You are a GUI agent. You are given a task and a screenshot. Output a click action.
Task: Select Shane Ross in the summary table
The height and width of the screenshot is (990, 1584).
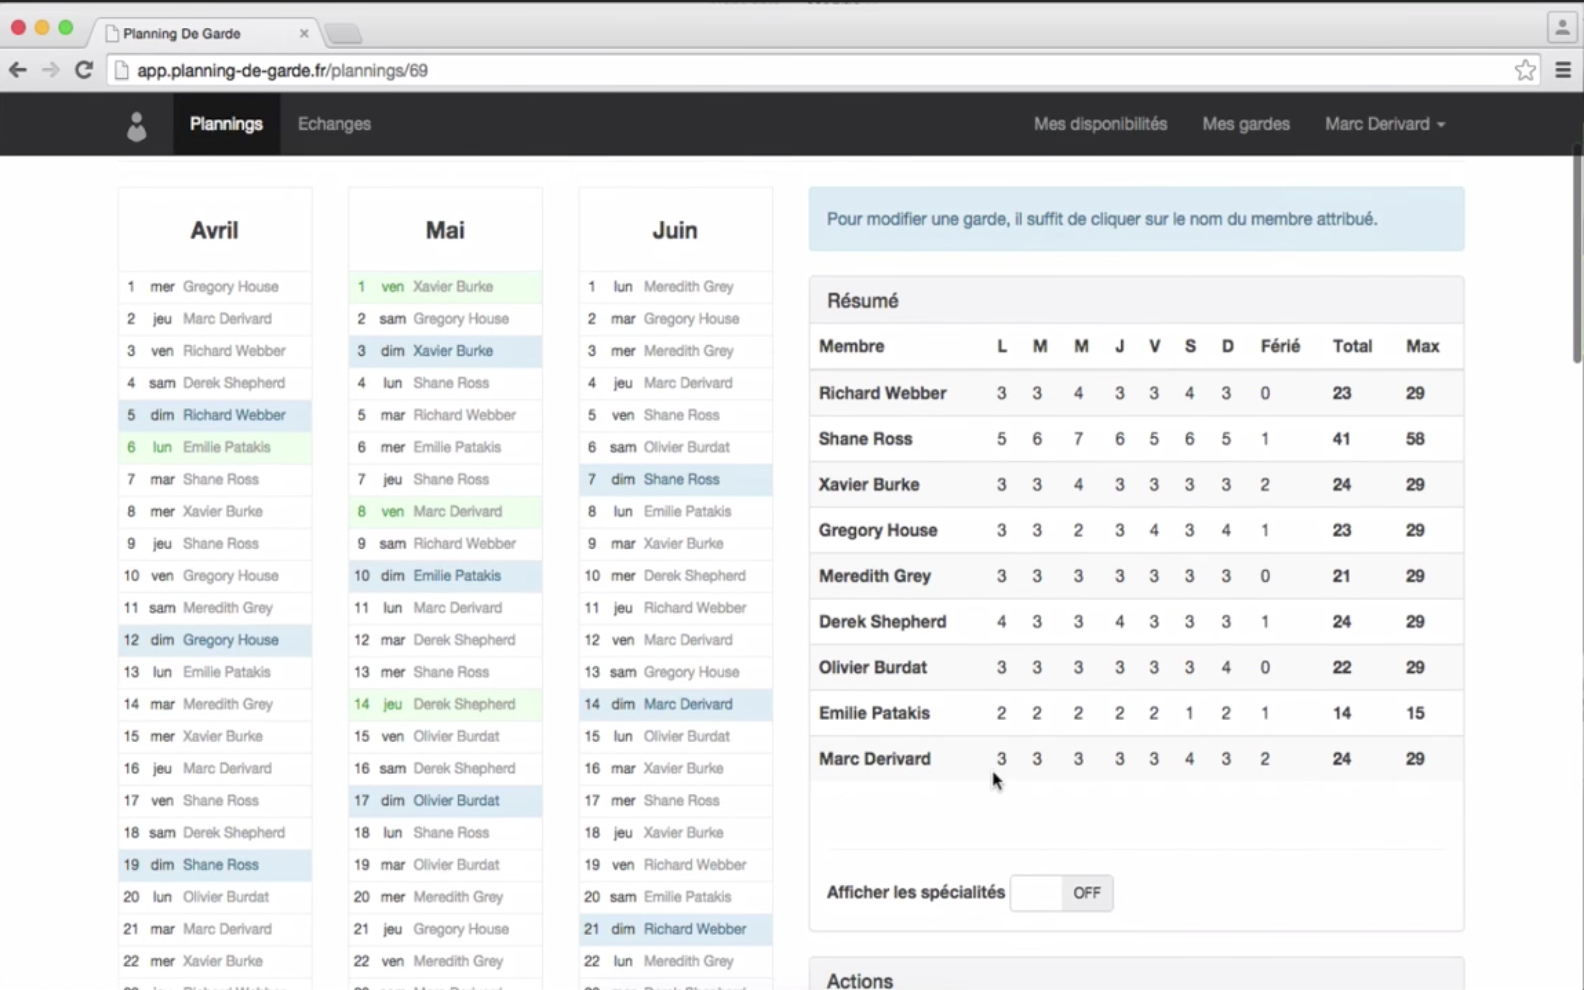pyautogui.click(x=865, y=439)
